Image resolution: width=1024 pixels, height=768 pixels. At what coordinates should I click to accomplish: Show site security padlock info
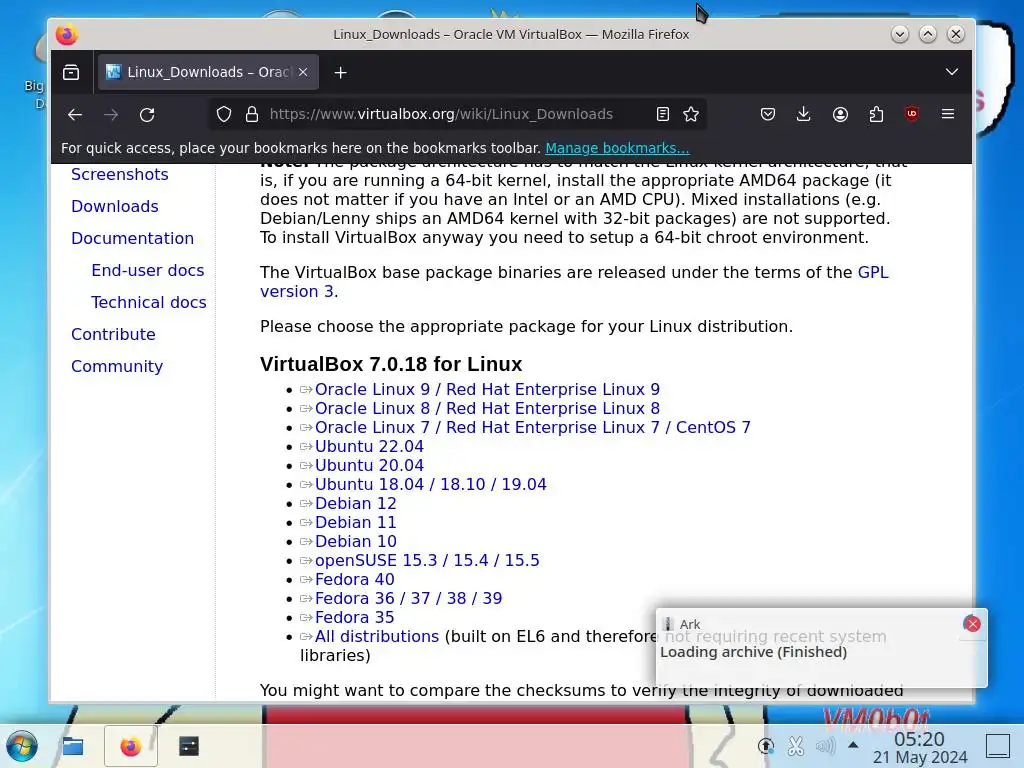click(x=252, y=114)
